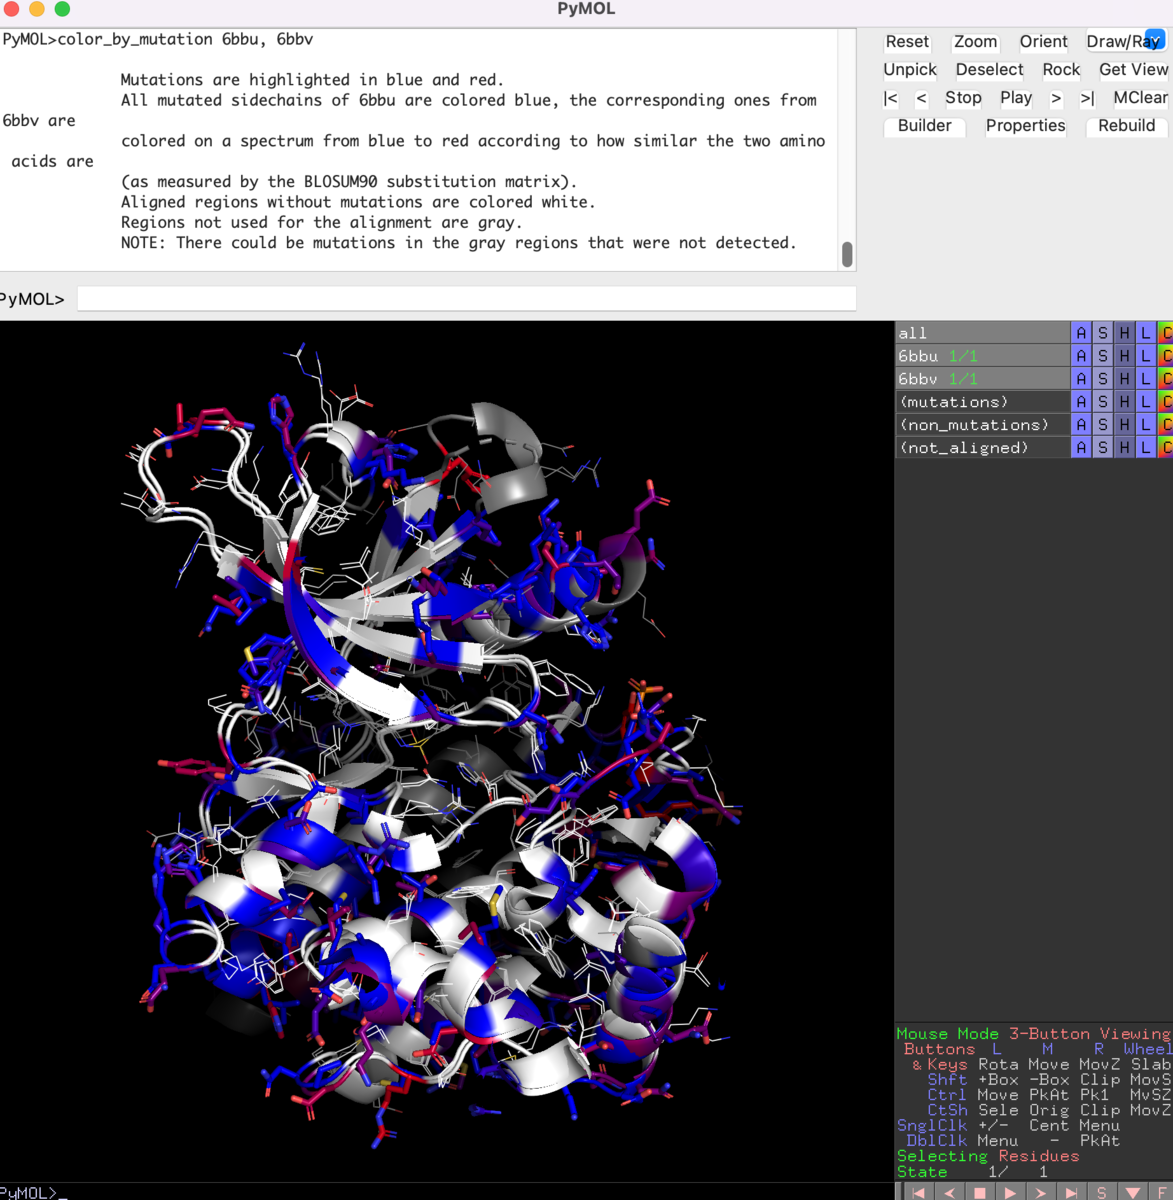Click the Zoom button
Image resolution: width=1173 pixels, height=1200 pixels.
coord(975,42)
